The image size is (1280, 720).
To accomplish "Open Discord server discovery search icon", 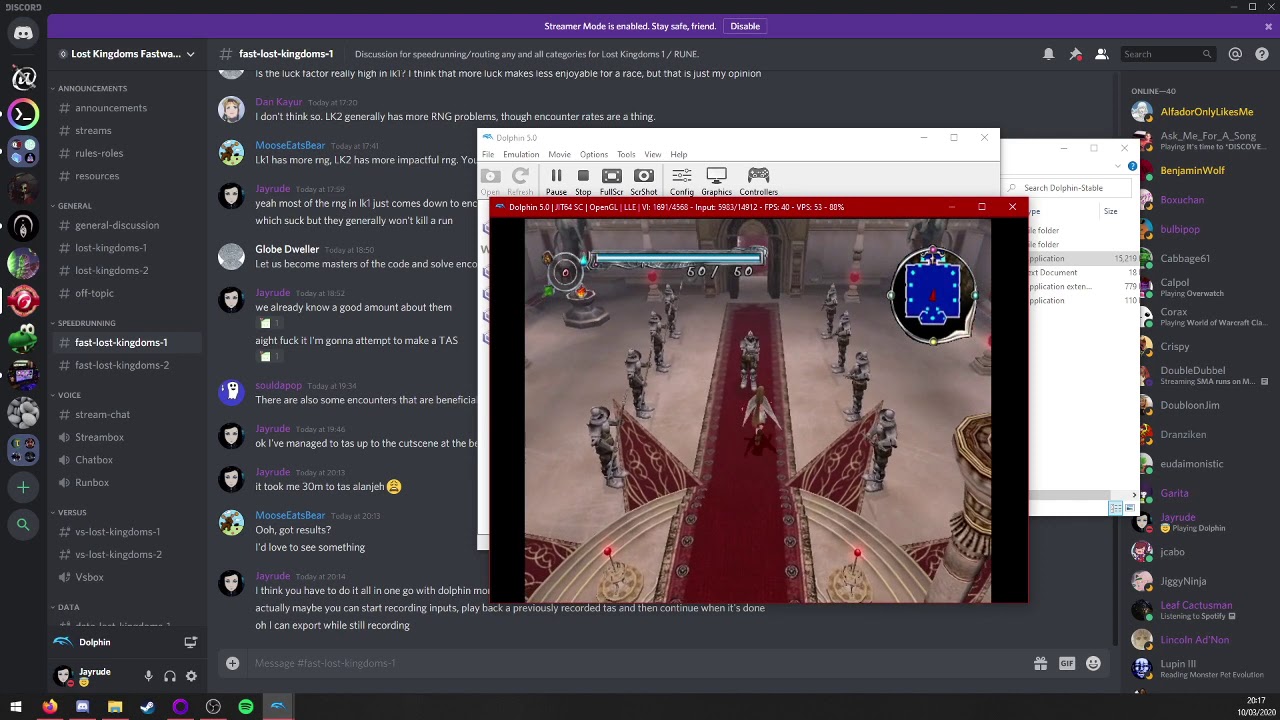I will (23, 524).
